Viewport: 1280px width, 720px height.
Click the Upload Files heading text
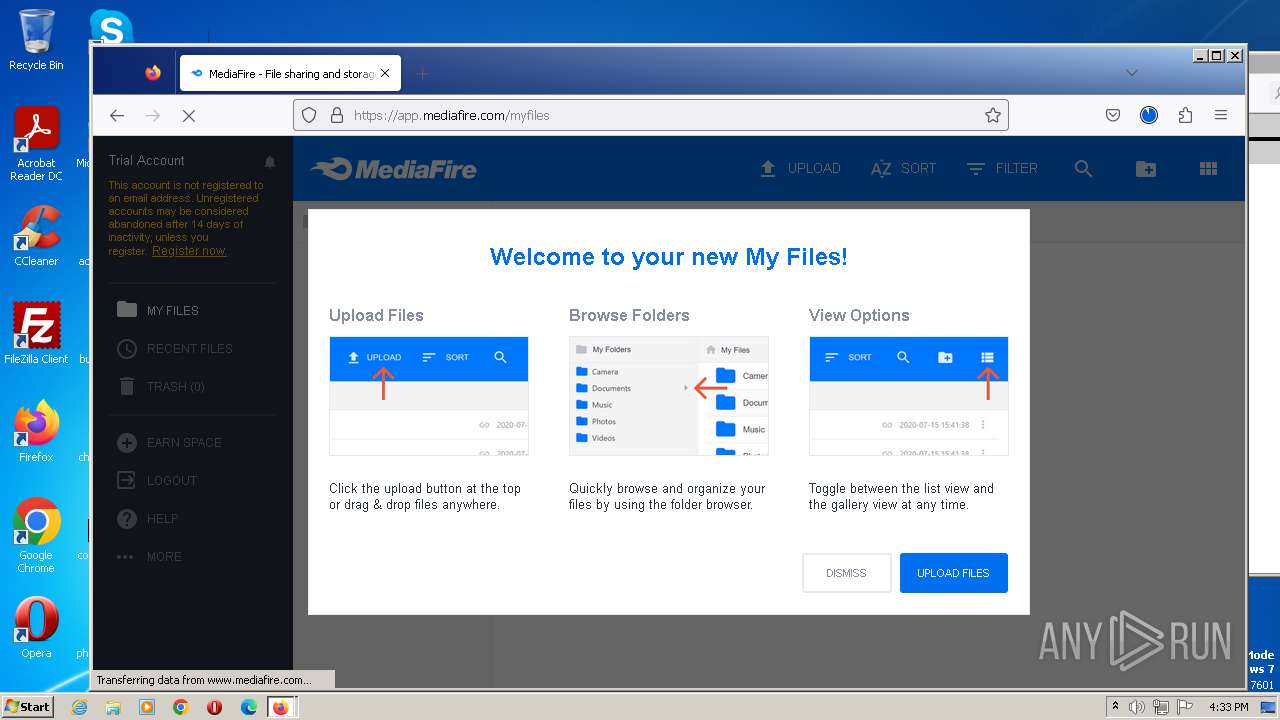[x=376, y=315]
